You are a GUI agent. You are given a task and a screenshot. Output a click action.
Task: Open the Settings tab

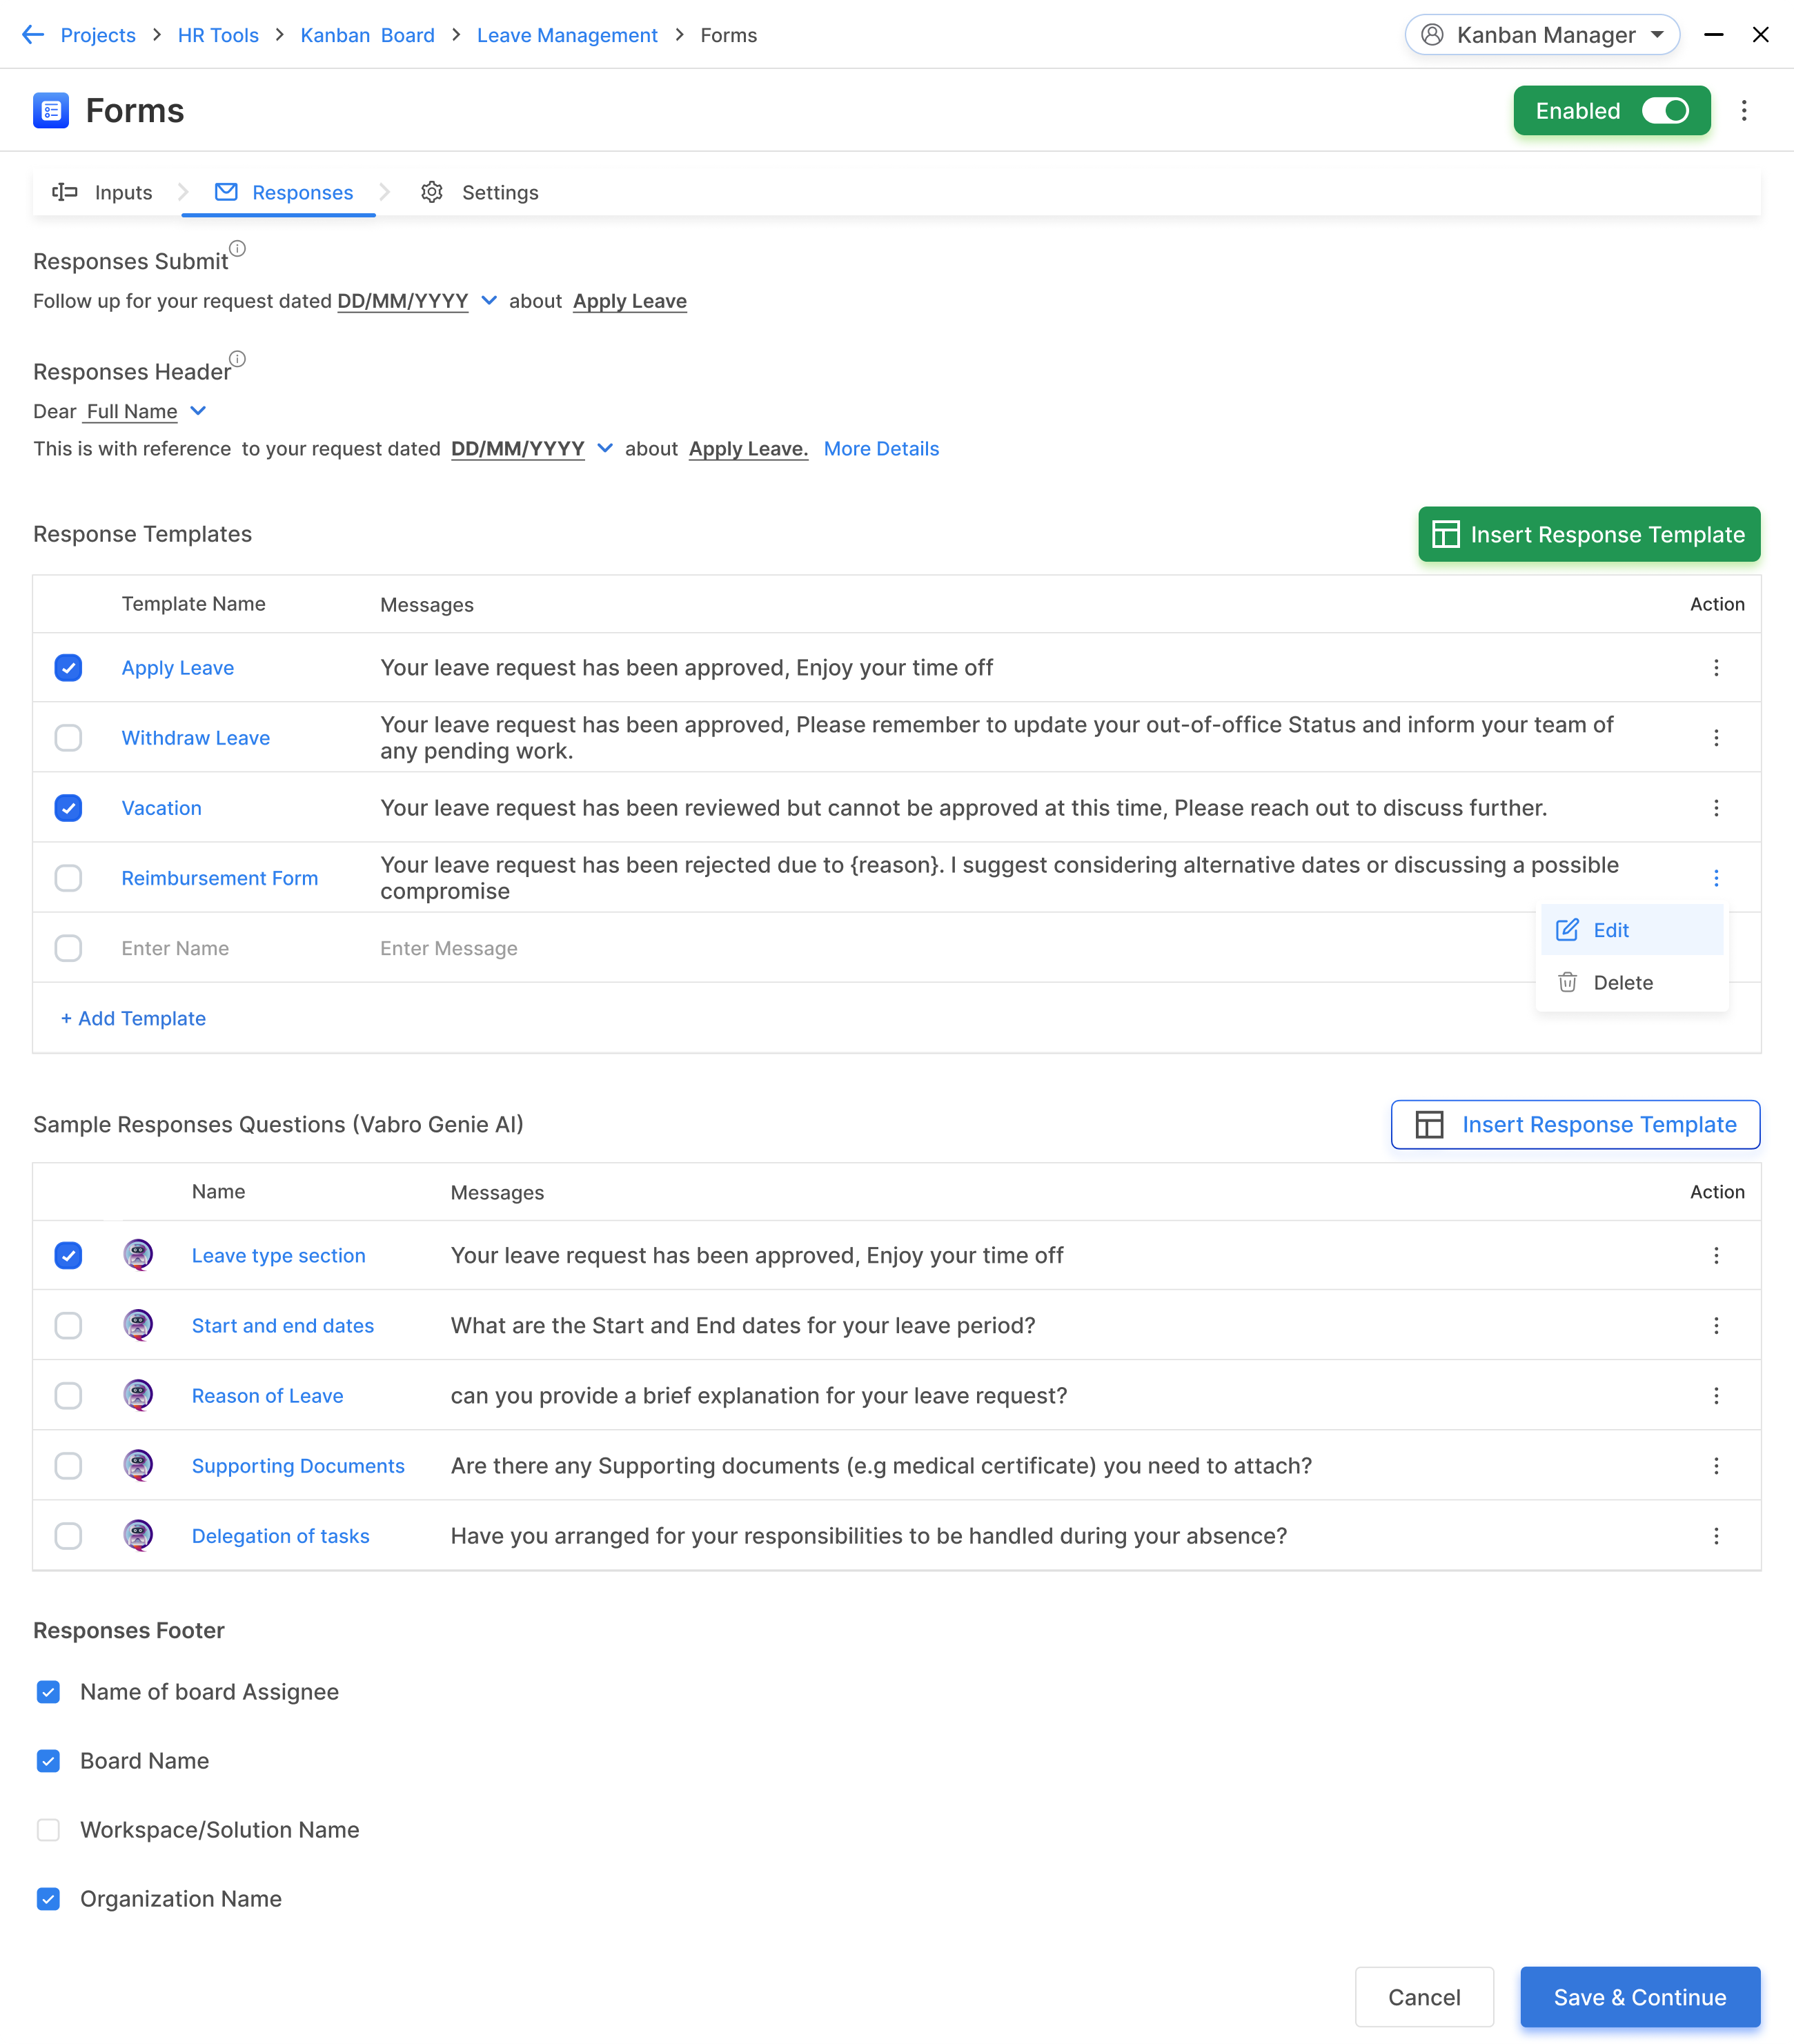point(480,192)
